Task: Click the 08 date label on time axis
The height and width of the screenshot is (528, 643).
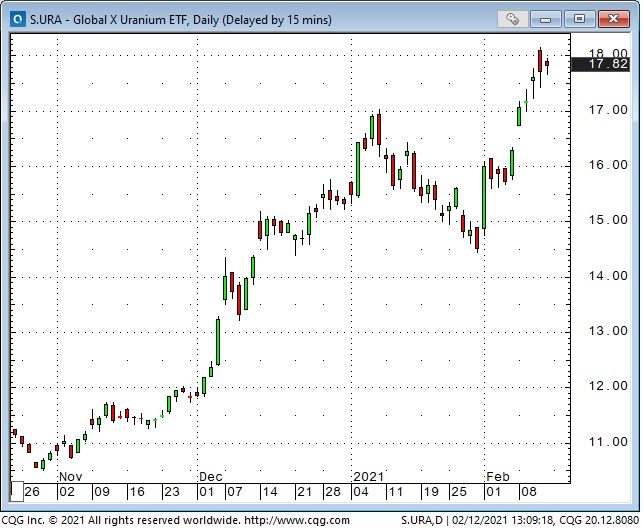Action: click(528, 492)
